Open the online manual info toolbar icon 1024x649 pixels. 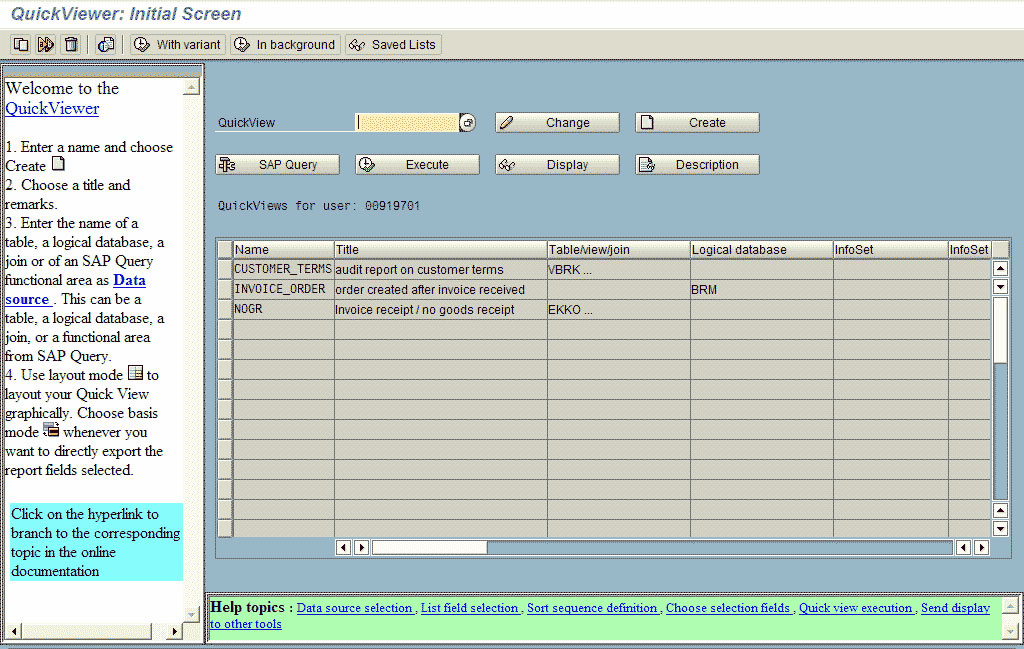[106, 44]
